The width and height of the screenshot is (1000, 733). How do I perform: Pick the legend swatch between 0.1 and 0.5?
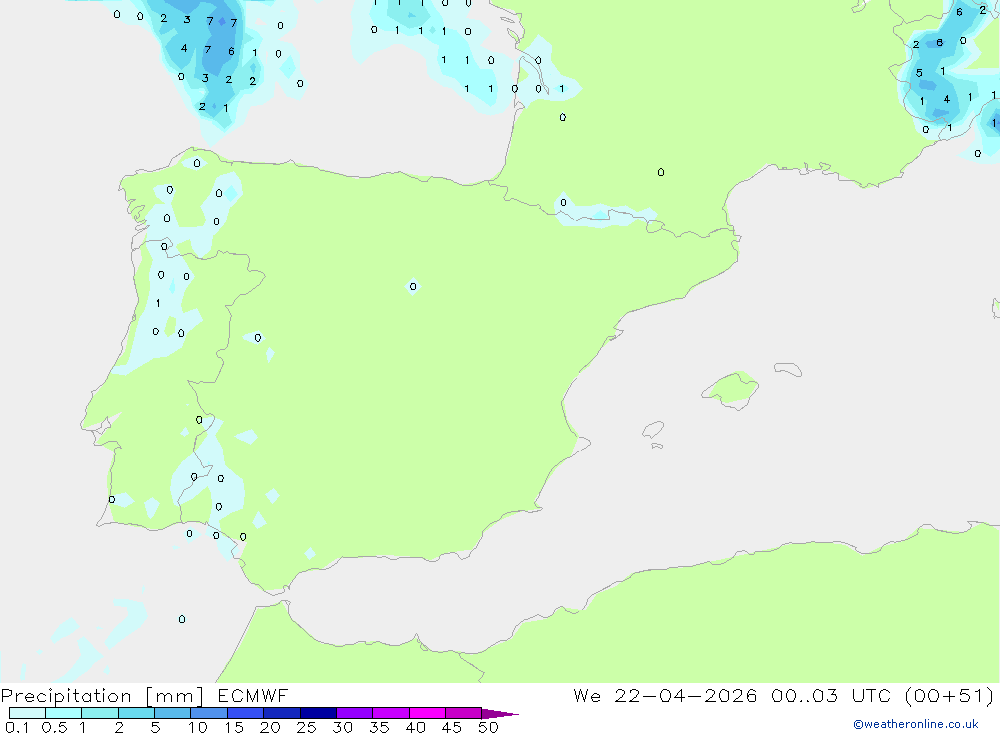tap(27, 713)
